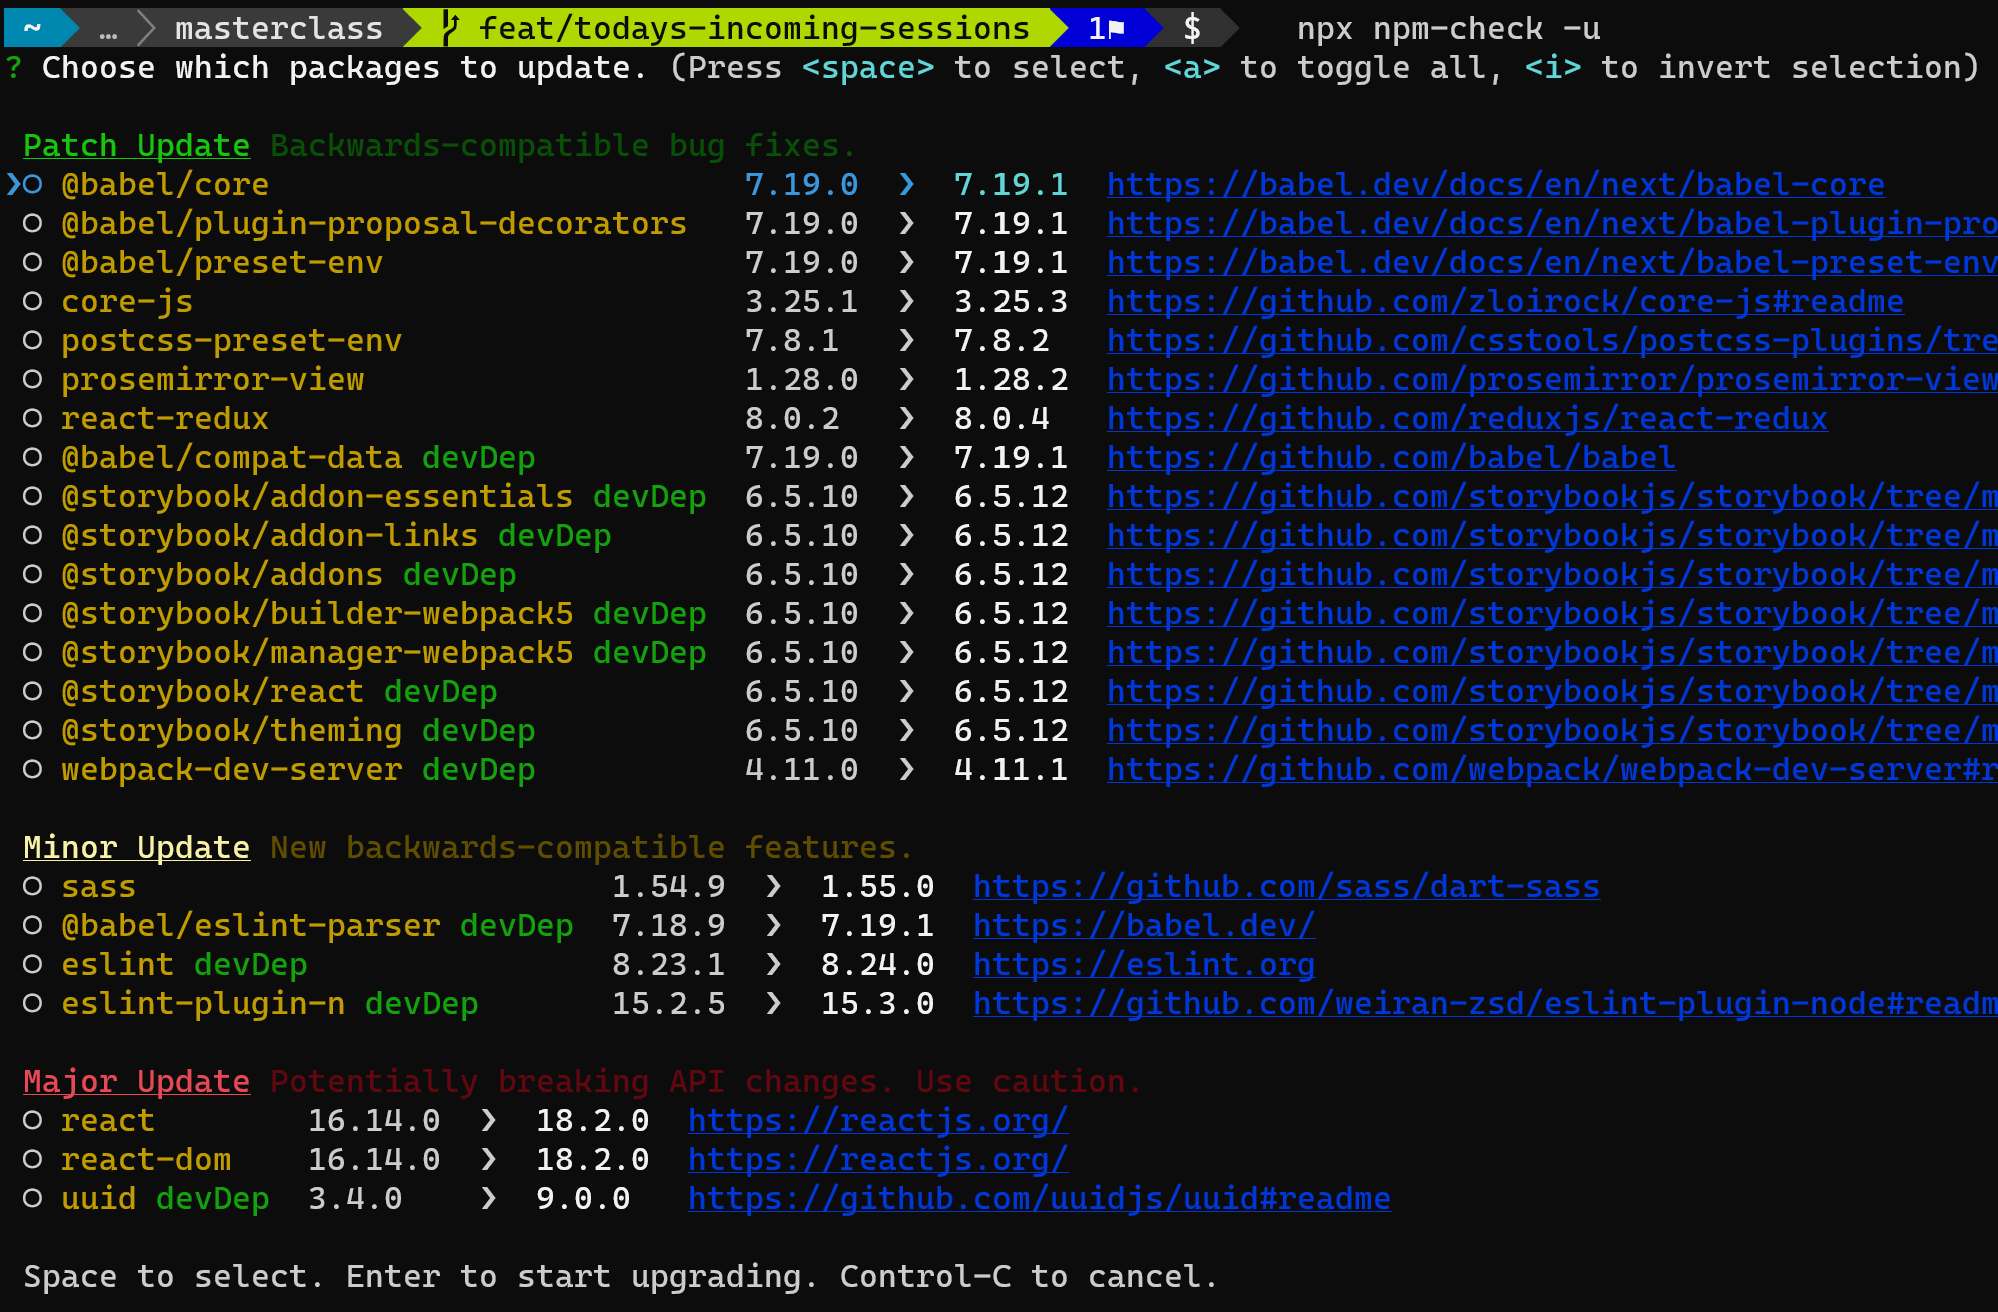Click the @babel/compat-data package name
Image resolution: width=1998 pixels, height=1312 pixels.
click(231, 458)
